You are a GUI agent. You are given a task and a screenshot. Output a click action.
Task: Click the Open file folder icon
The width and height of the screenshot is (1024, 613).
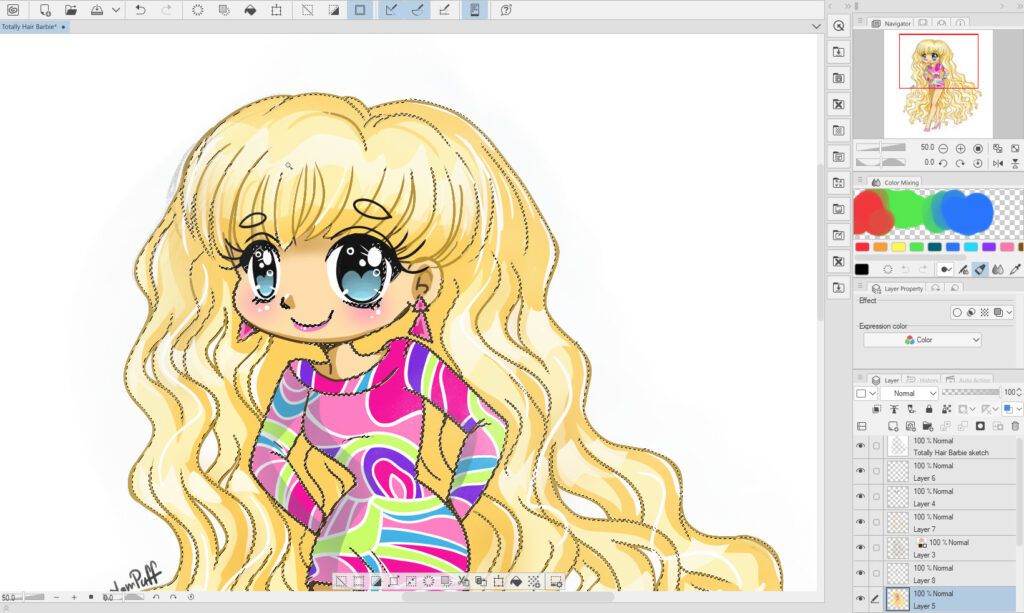71,10
